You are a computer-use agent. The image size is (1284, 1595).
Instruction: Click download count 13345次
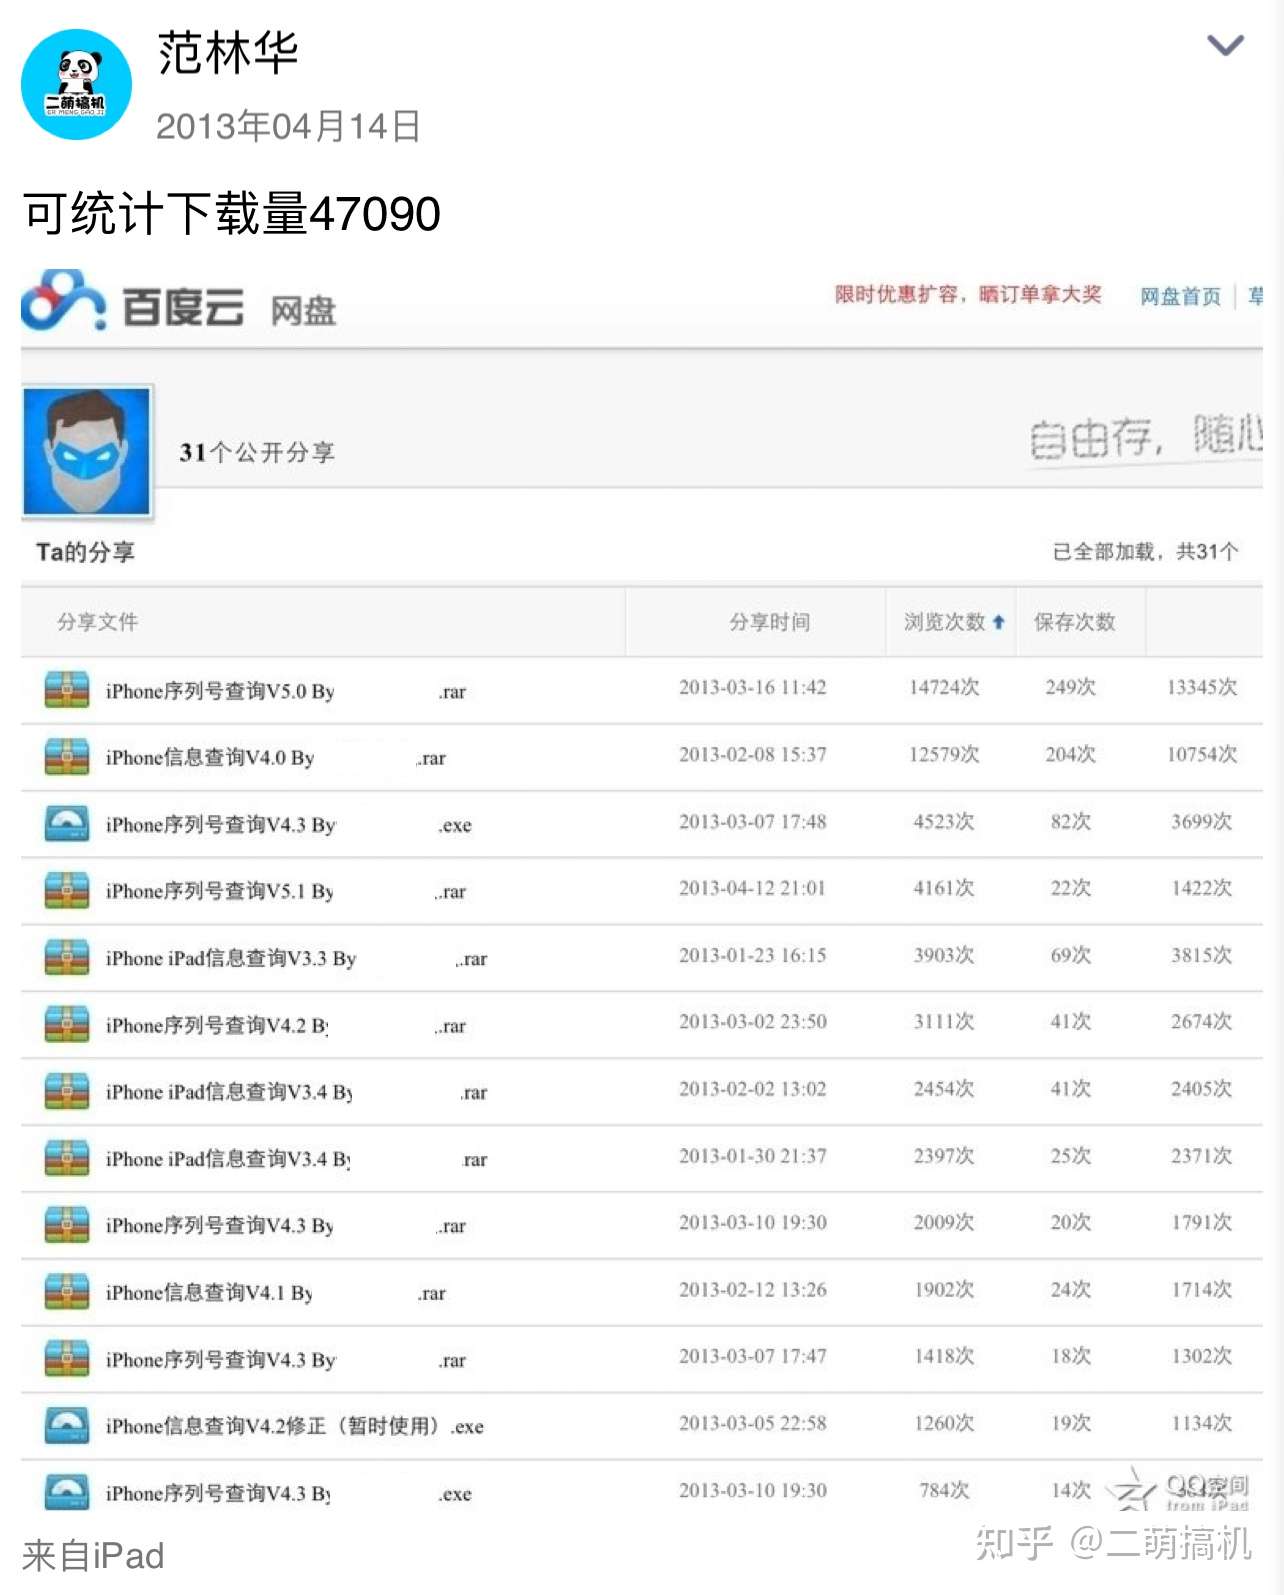click(1202, 687)
